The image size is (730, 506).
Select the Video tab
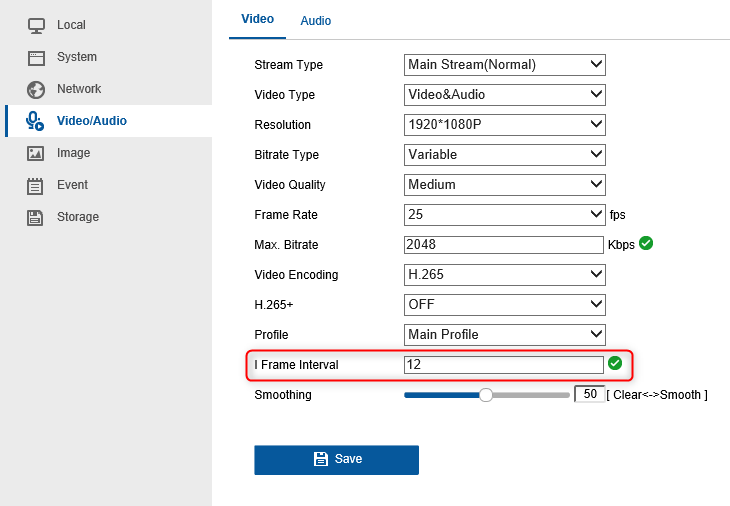pyautogui.click(x=257, y=20)
